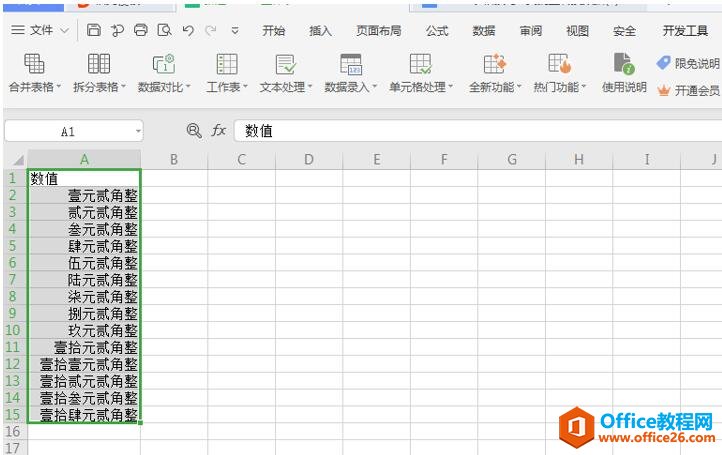Click the 合并表格 icon
The image size is (722, 455).
34,64
